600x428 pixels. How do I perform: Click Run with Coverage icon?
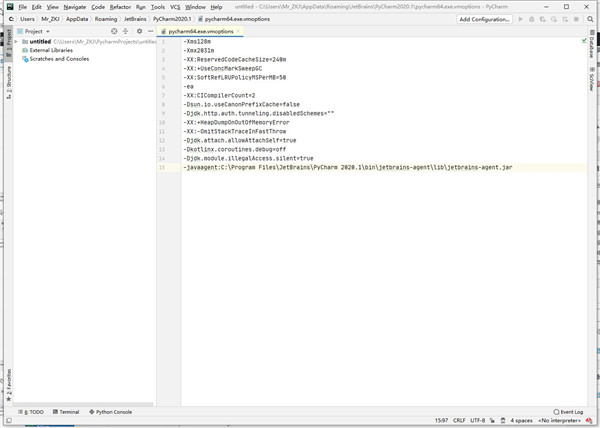pos(543,19)
